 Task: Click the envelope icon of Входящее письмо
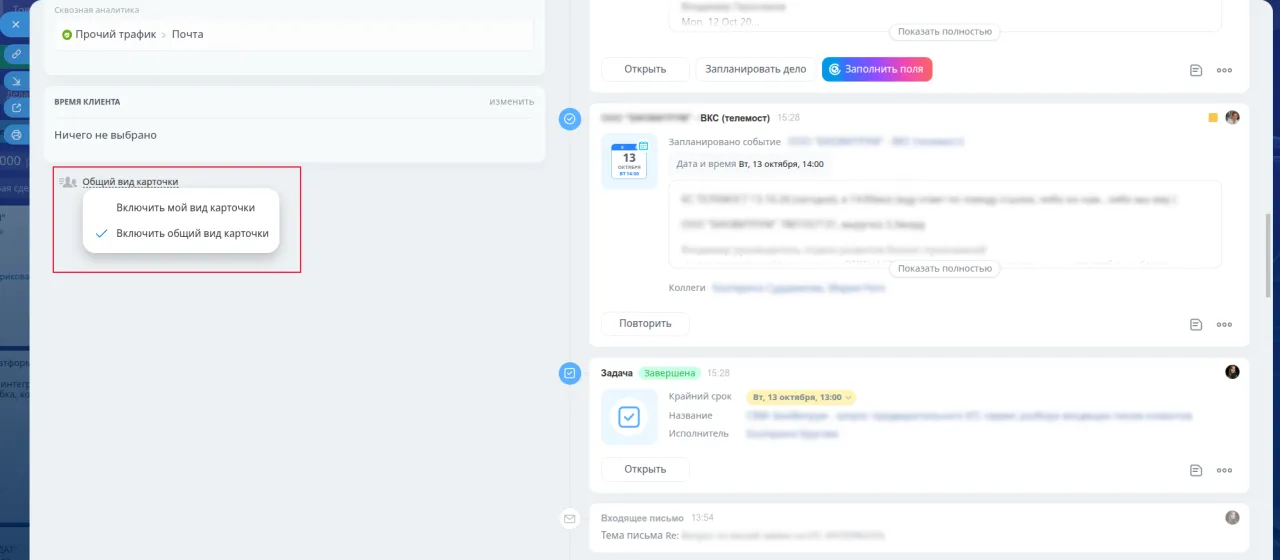tap(570, 519)
